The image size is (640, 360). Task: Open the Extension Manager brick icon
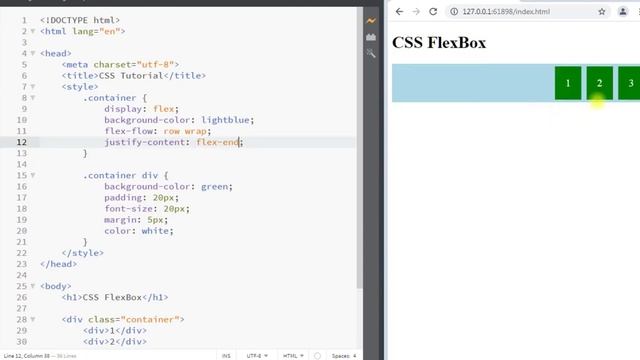pyautogui.click(x=371, y=37)
